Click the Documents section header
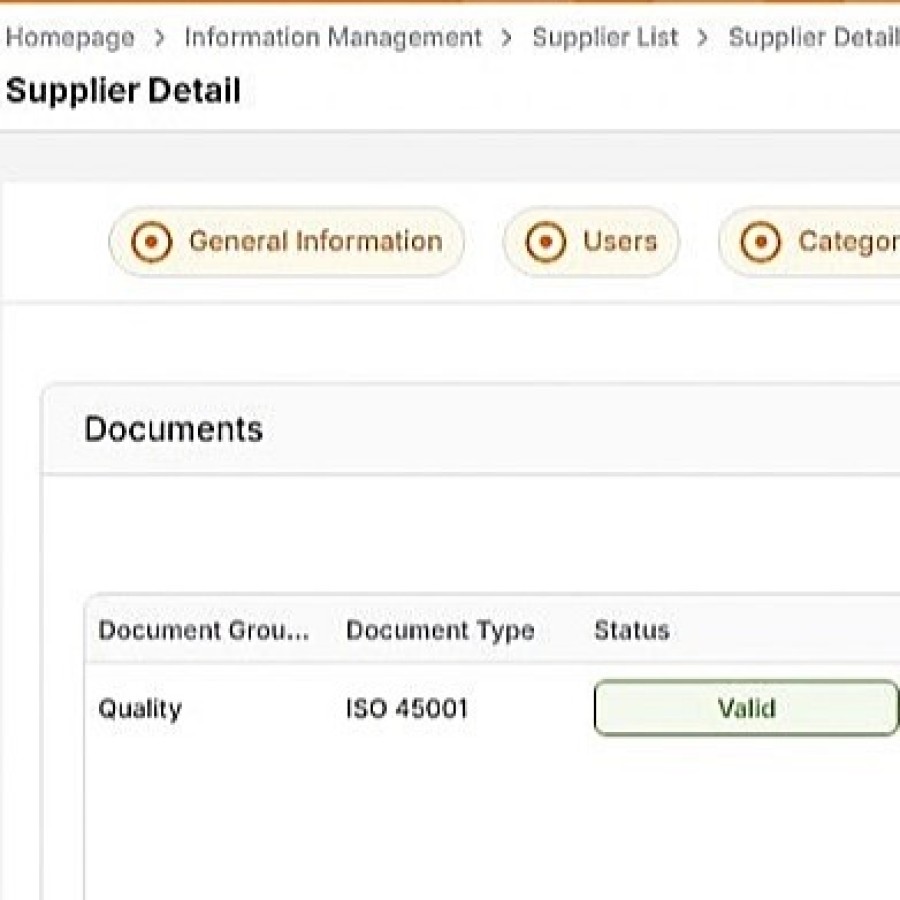The width and height of the screenshot is (900, 900). click(x=174, y=429)
